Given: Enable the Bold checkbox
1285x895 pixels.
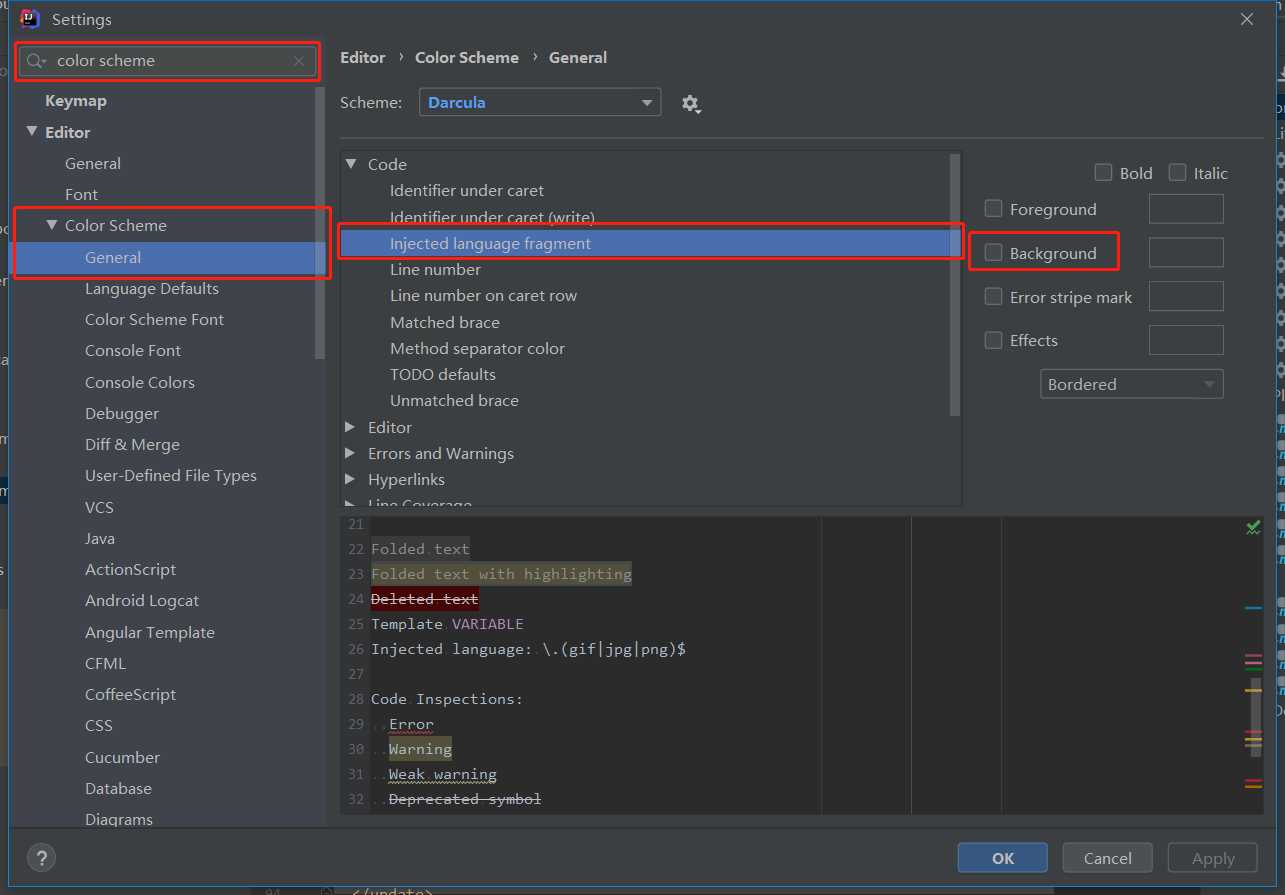Looking at the screenshot, I should tap(1103, 172).
